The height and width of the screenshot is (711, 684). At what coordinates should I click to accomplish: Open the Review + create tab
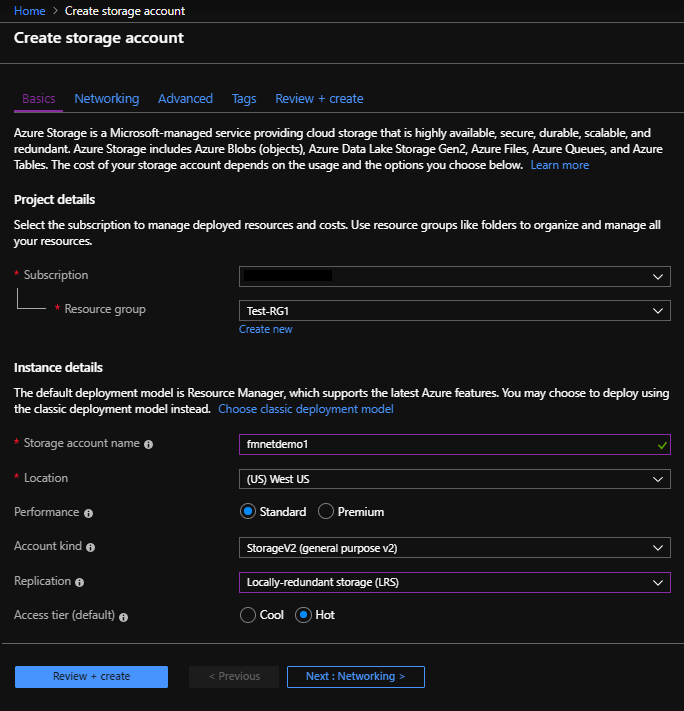point(319,99)
